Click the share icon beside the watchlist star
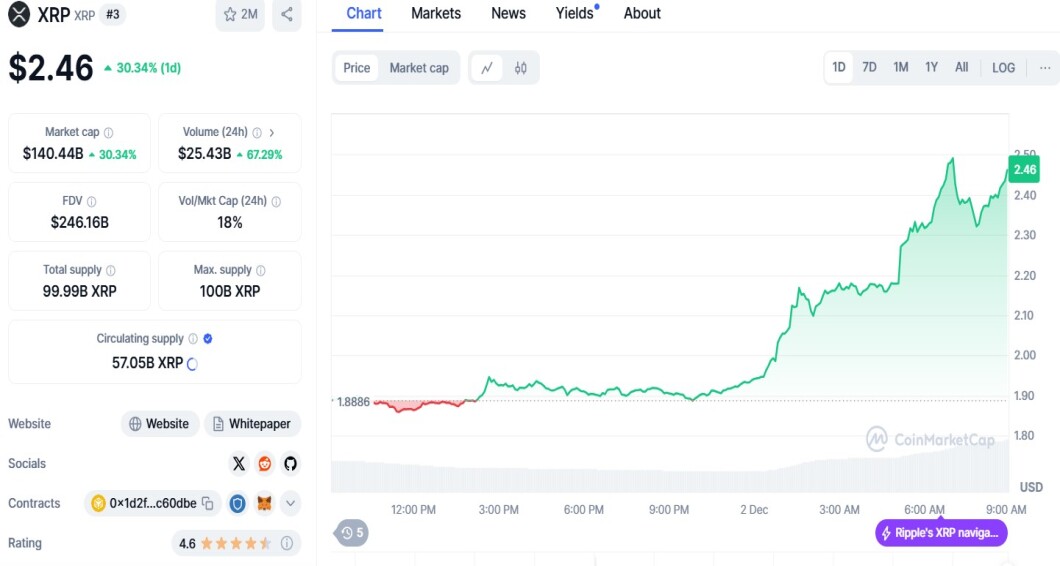 287,14
